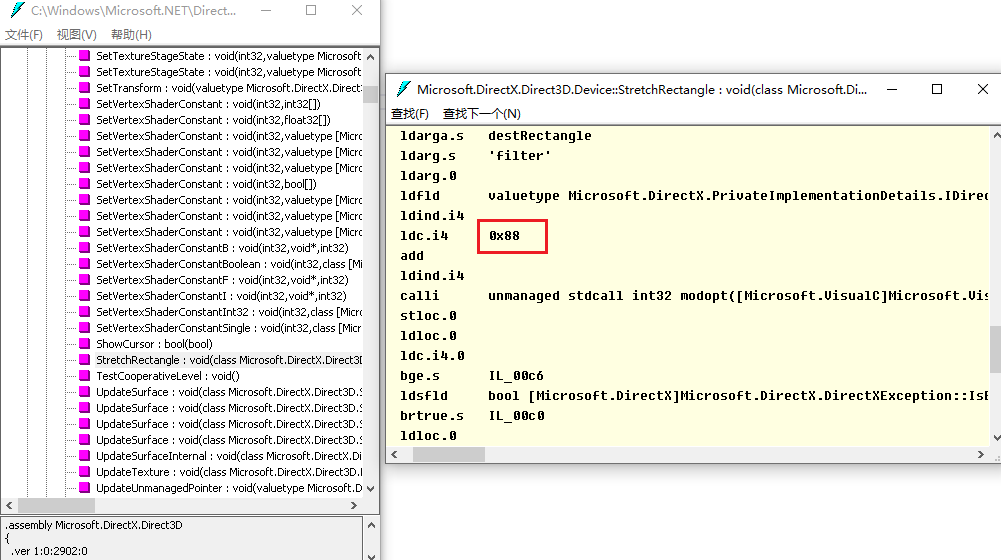Minimize the StretchRectangle IL window
This screenshot has width=1001, height=560.
tap(892, 89)
